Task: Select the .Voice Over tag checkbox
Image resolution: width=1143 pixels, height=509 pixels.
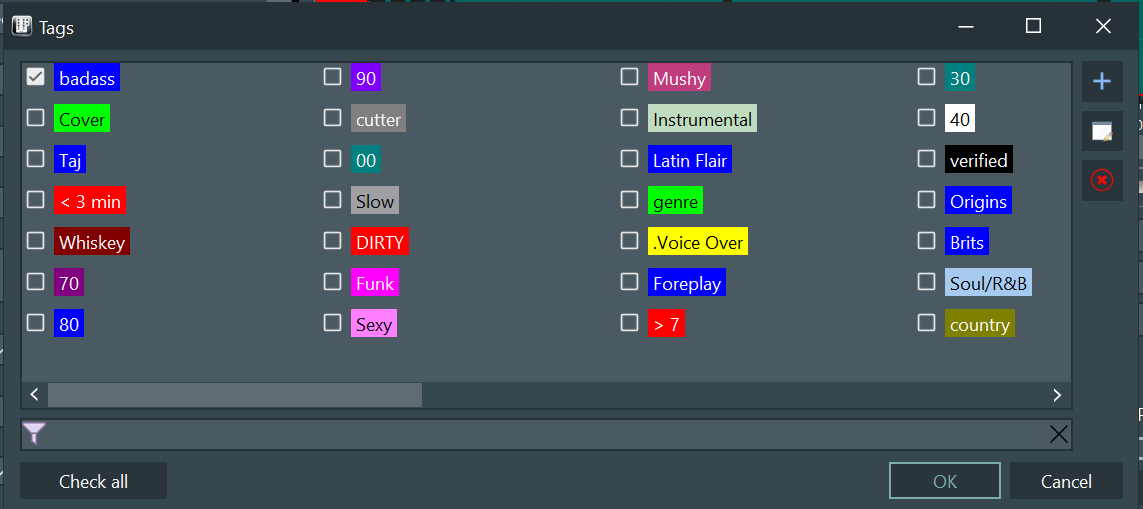Action: [629, 241]
